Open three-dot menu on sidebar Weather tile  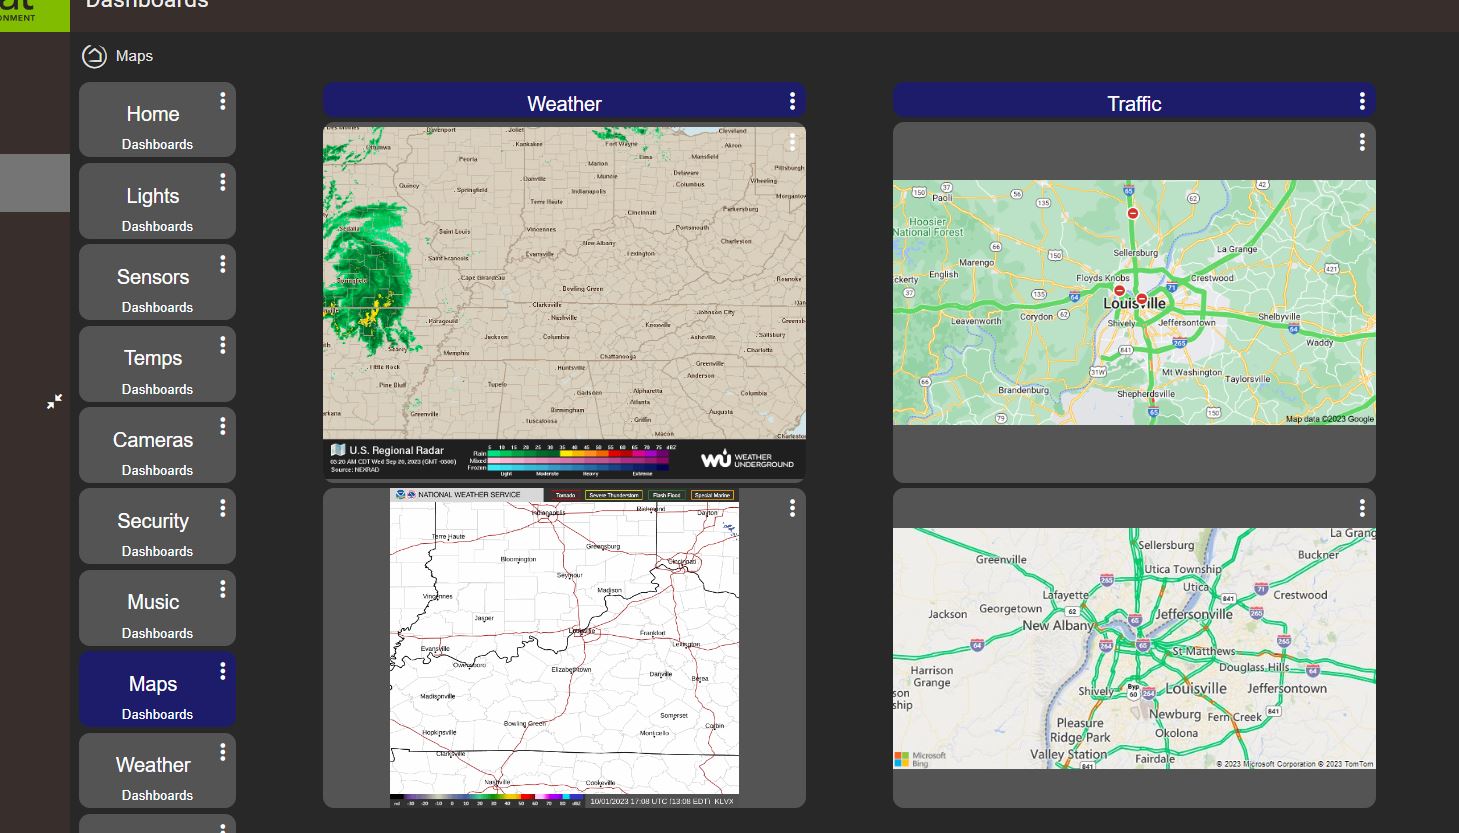pyautogui.click(x=222, y=752)
